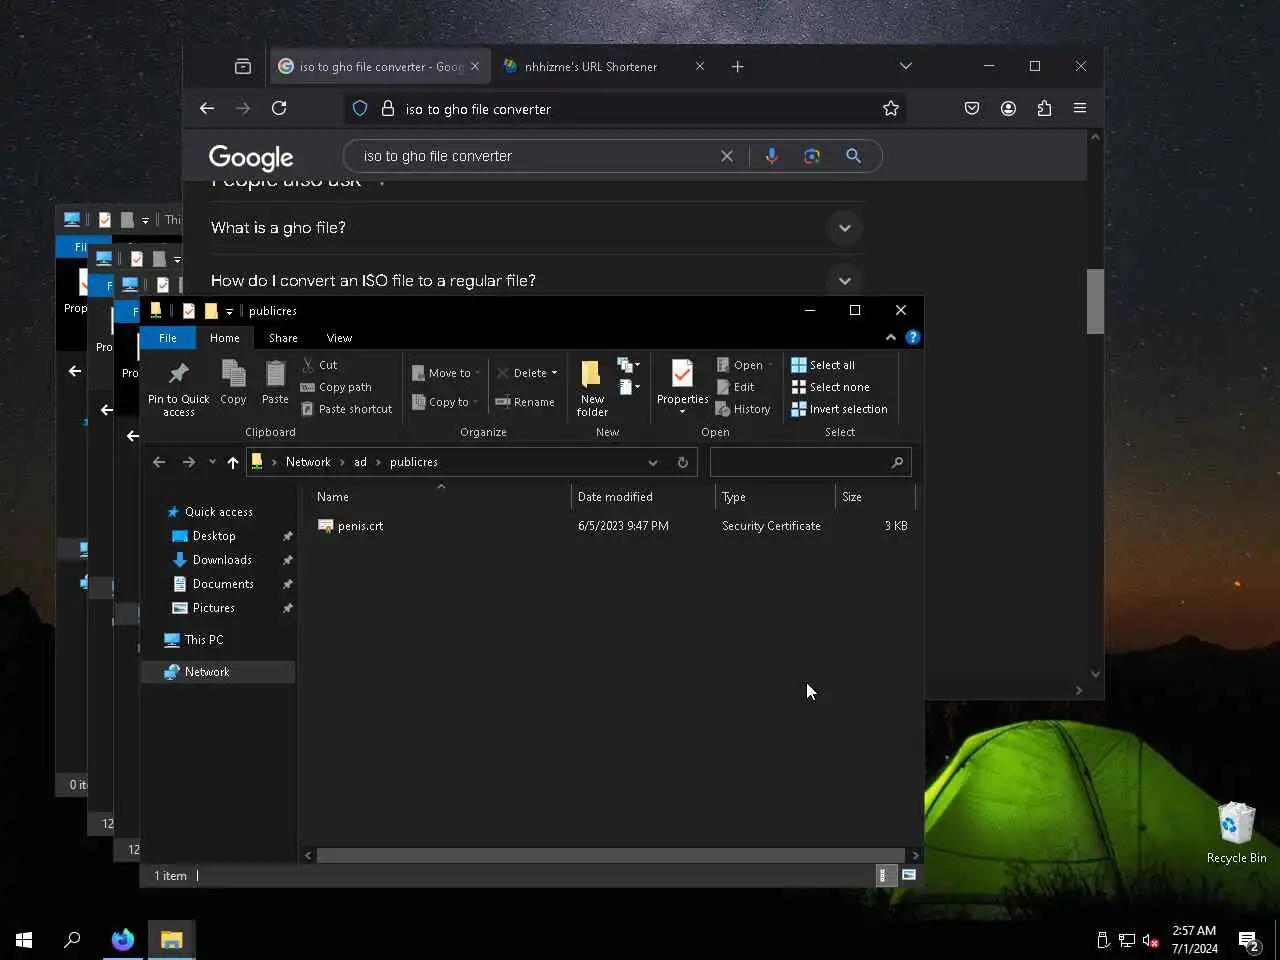Open History in the Open group
The height and width of the screenshot is (960, 1280).
[x=743, y=409]
